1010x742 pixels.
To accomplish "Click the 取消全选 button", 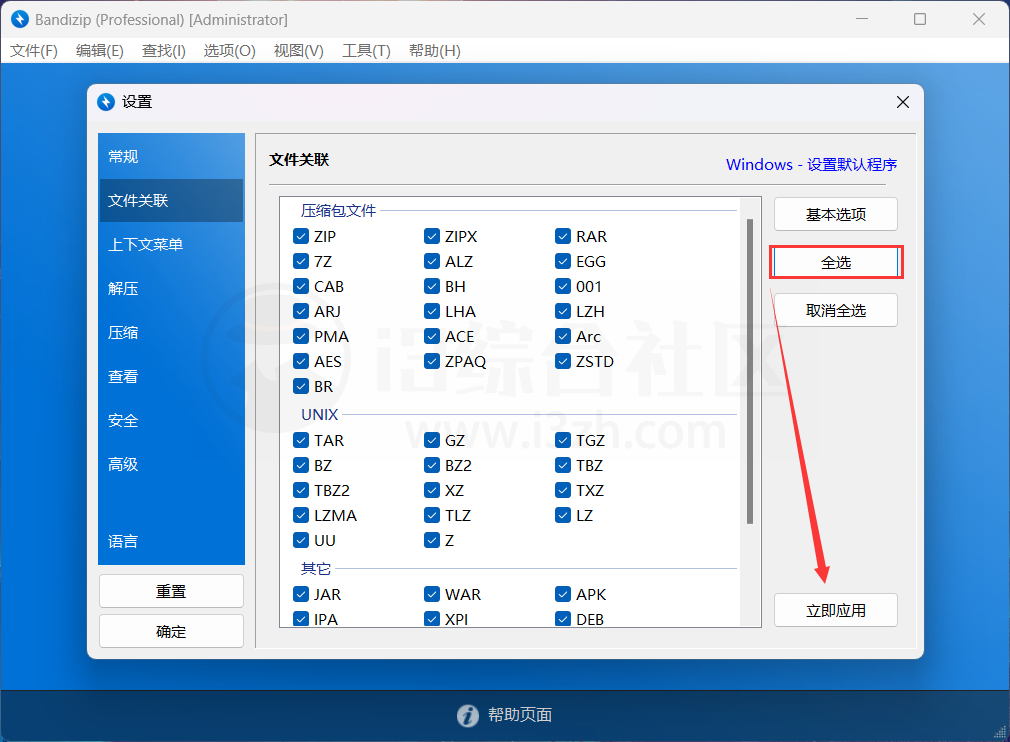I will 835,310.
